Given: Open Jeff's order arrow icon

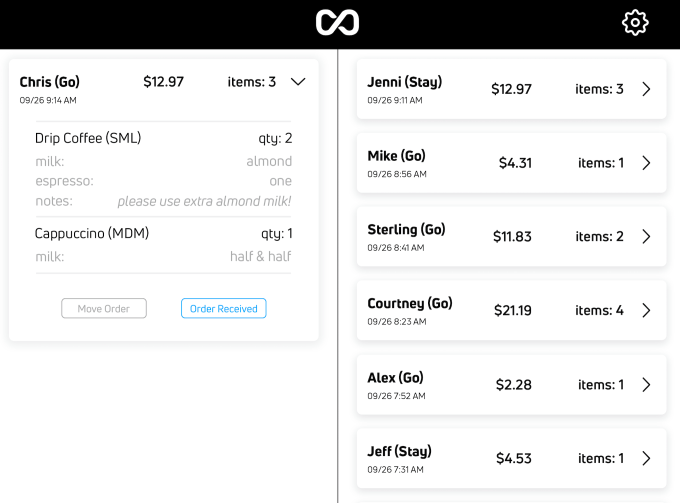Looking at the screenshot, I should pos(646,459).
